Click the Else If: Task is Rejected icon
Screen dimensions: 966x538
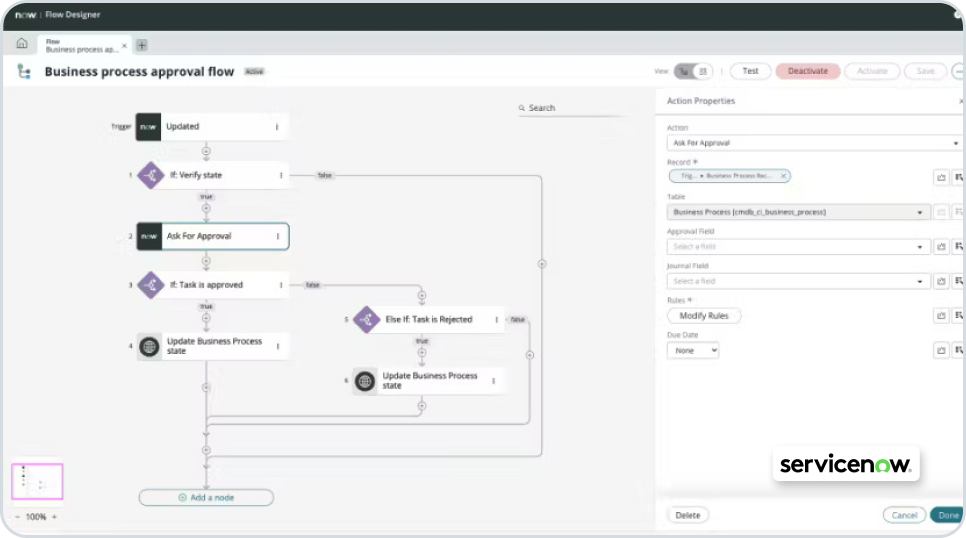366,320
